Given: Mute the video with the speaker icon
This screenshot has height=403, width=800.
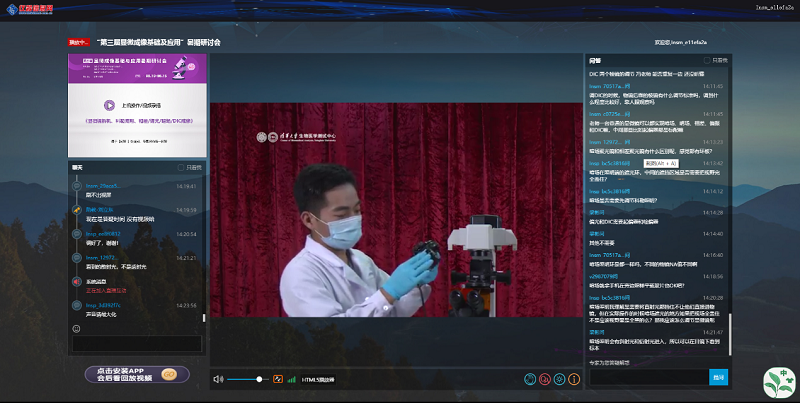Looking at the screenshot, I should [x=217, y=379].
